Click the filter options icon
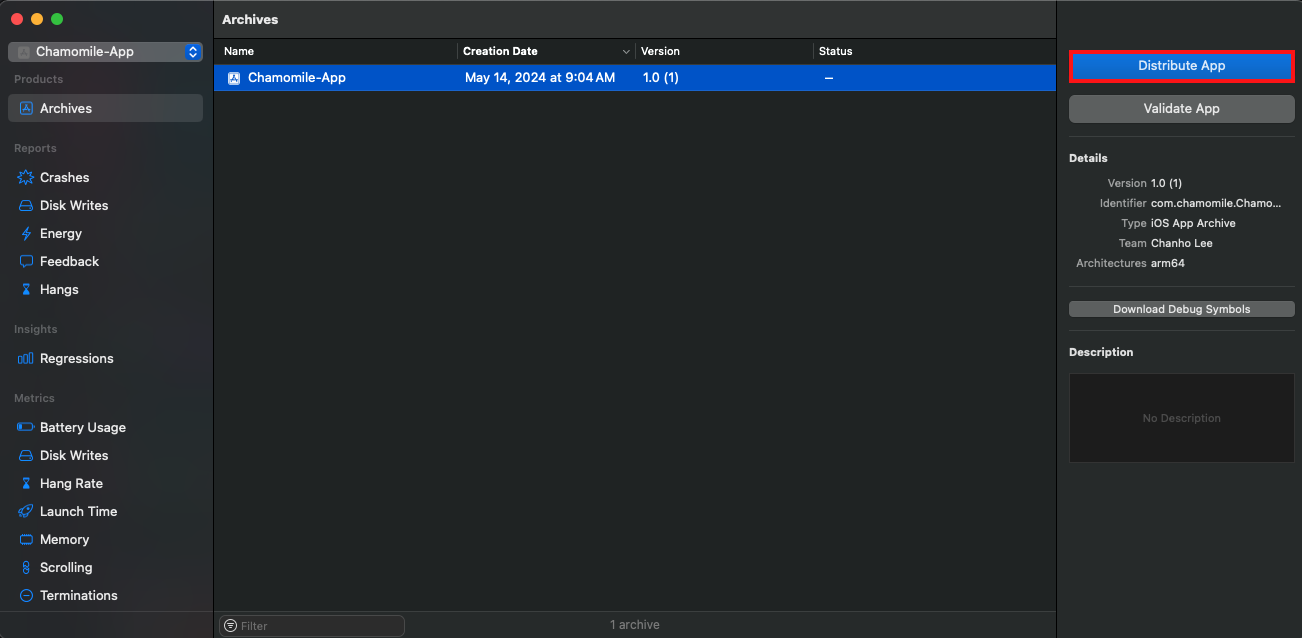 231,626
